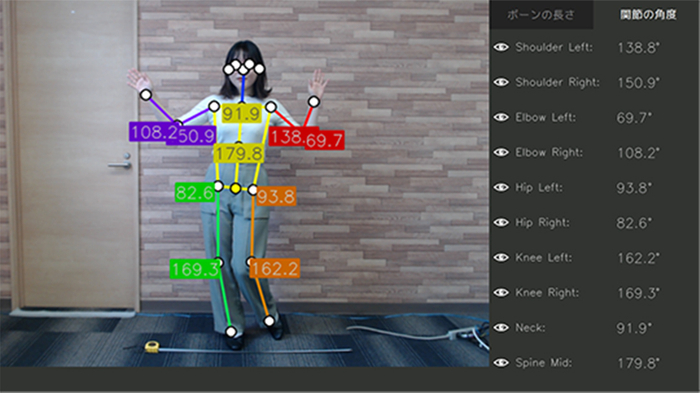Switch to the ボーンの長さ tab
The image size is (700, 393).
(x=542, y=15)
